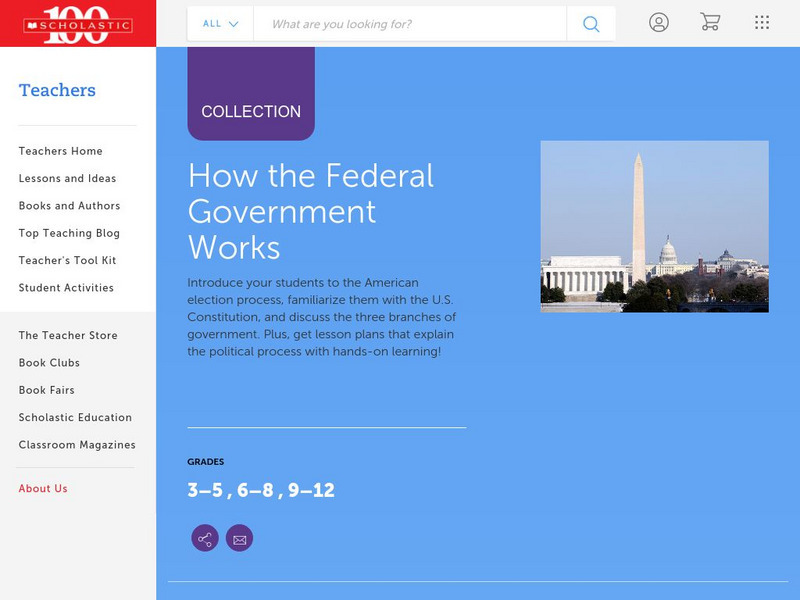Navigate to Books and Authors
This screenshot has height=600, width=800.
(67, 206)
